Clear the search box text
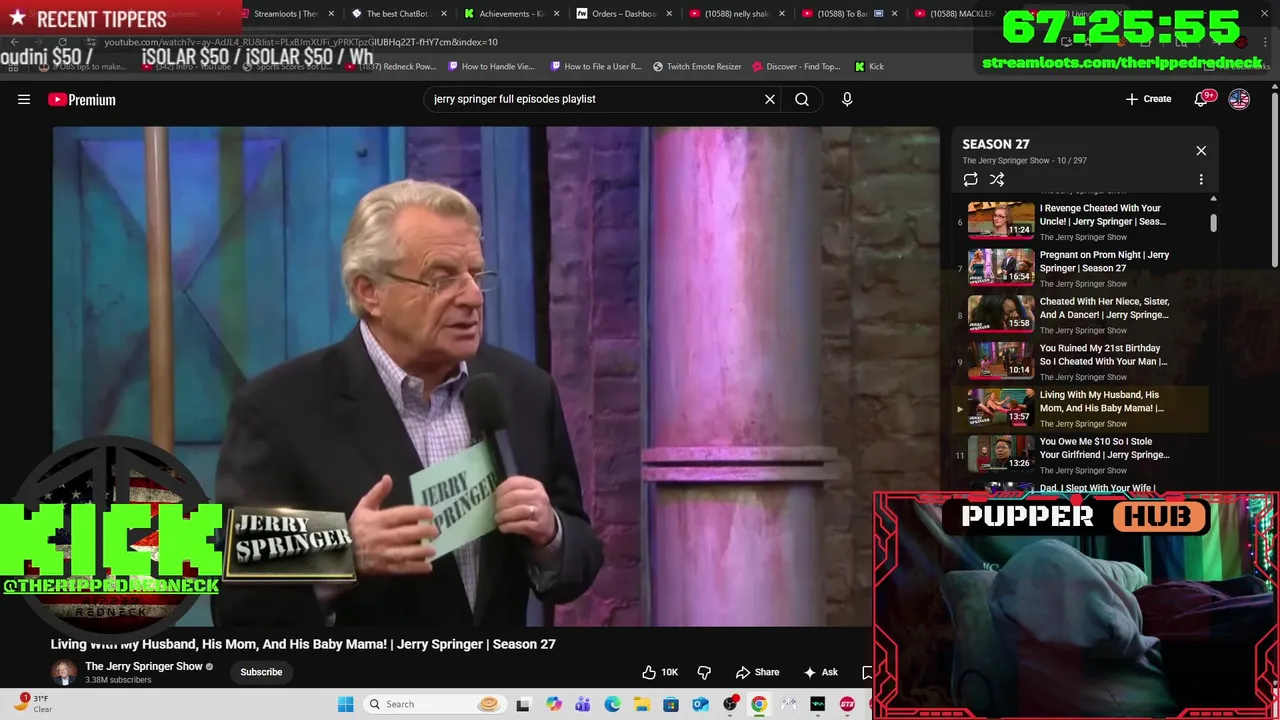 (770, 99)
